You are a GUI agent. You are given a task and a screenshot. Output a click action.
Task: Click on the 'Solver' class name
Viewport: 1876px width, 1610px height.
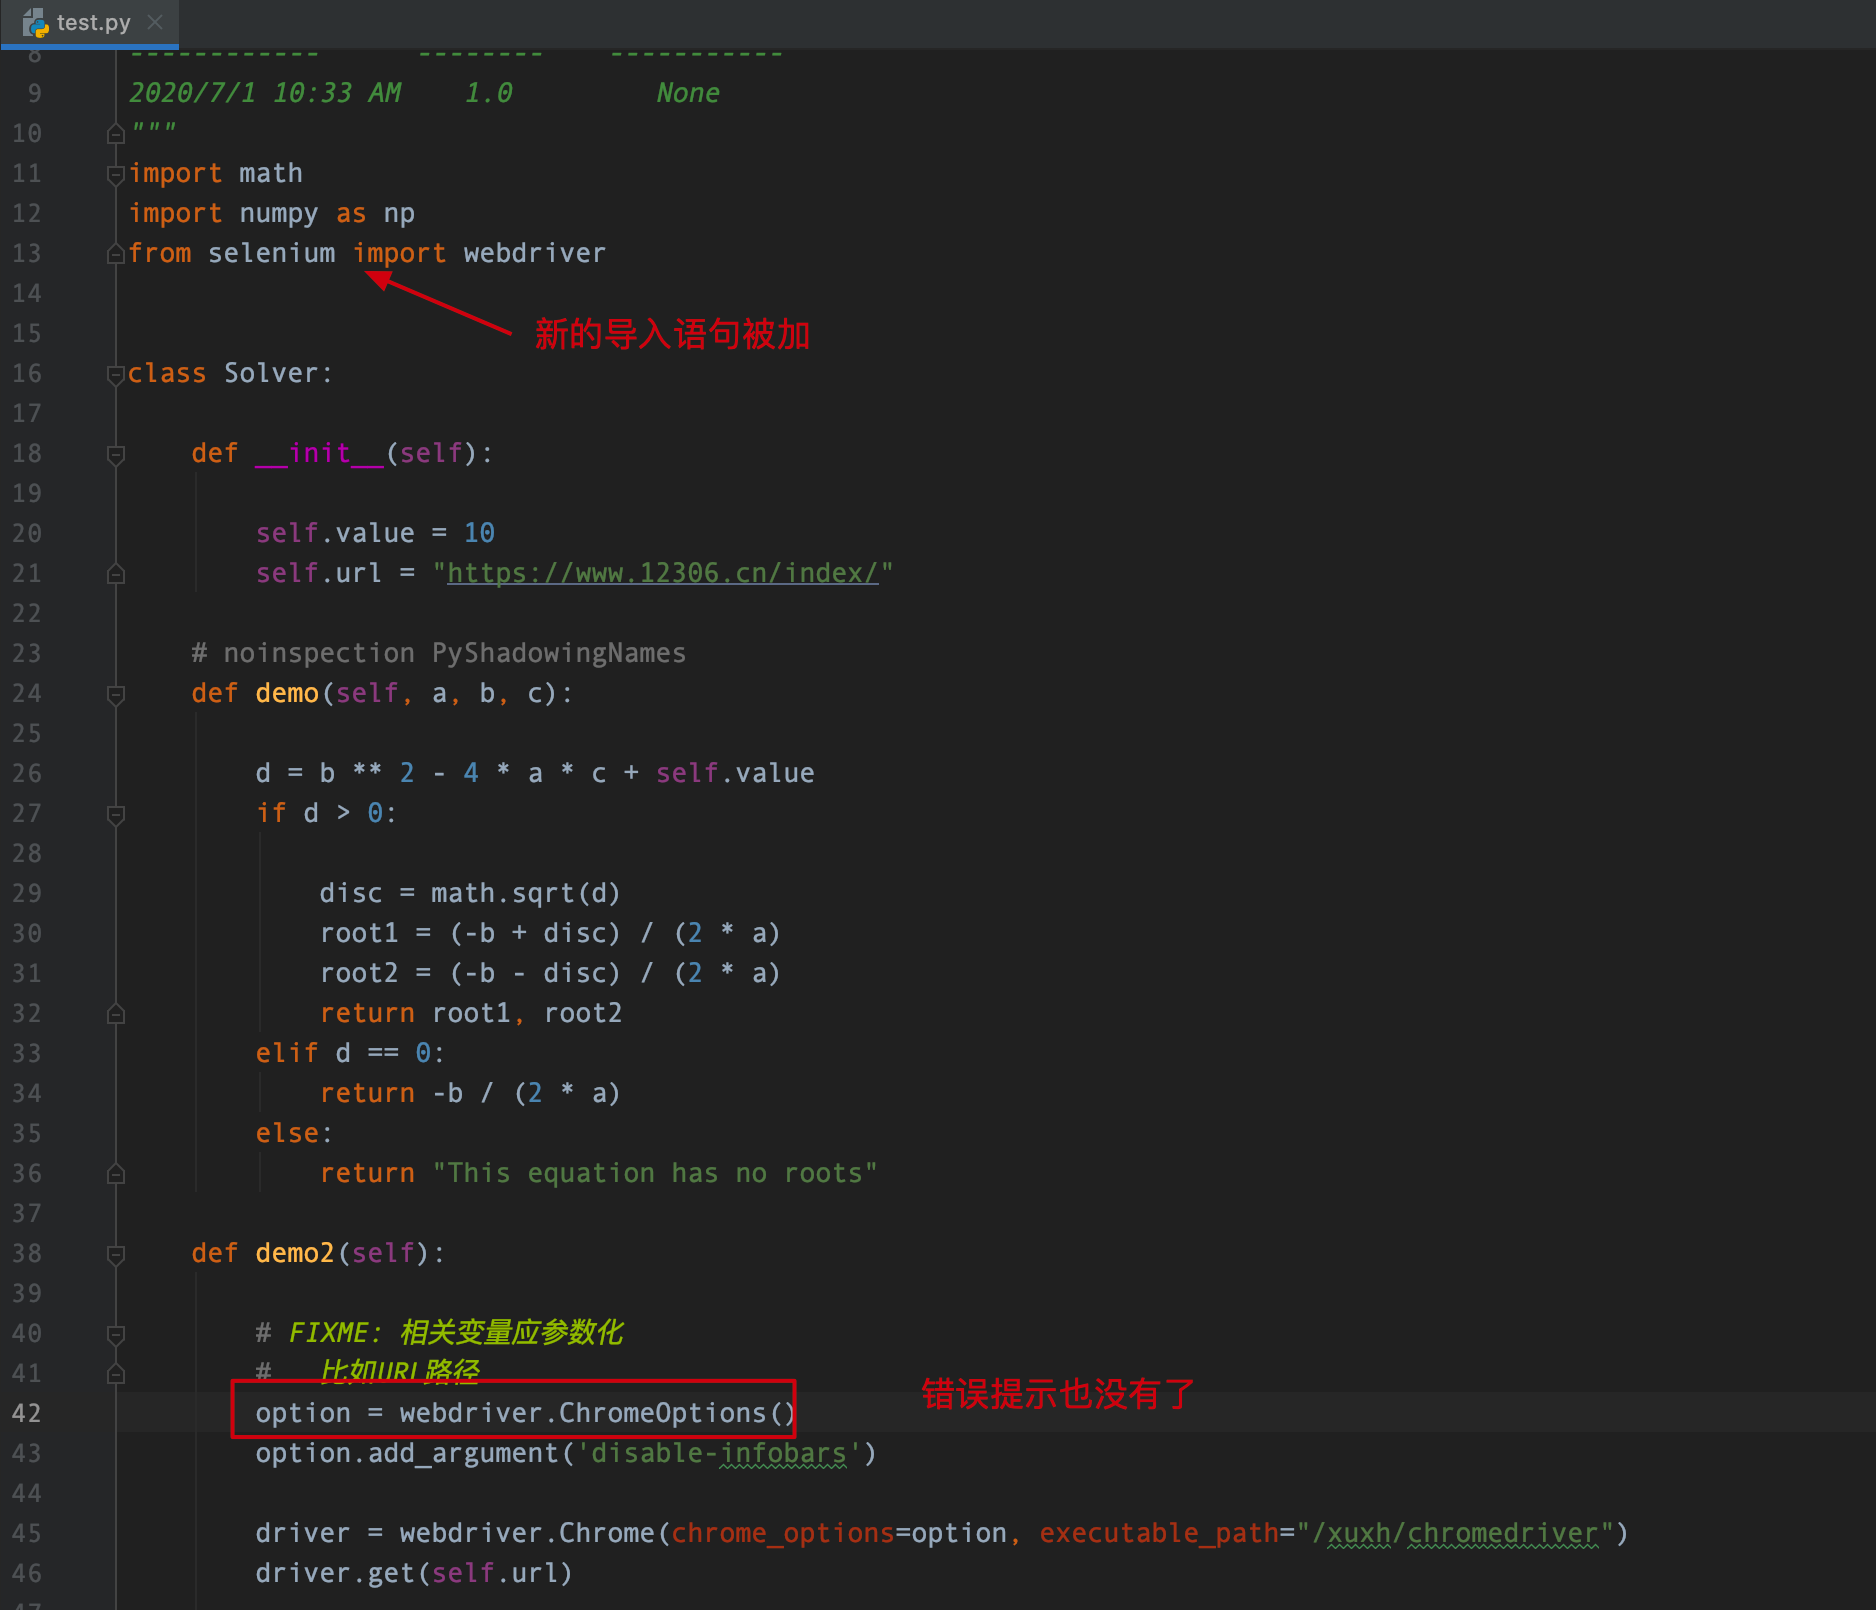(x=270, y=373)
